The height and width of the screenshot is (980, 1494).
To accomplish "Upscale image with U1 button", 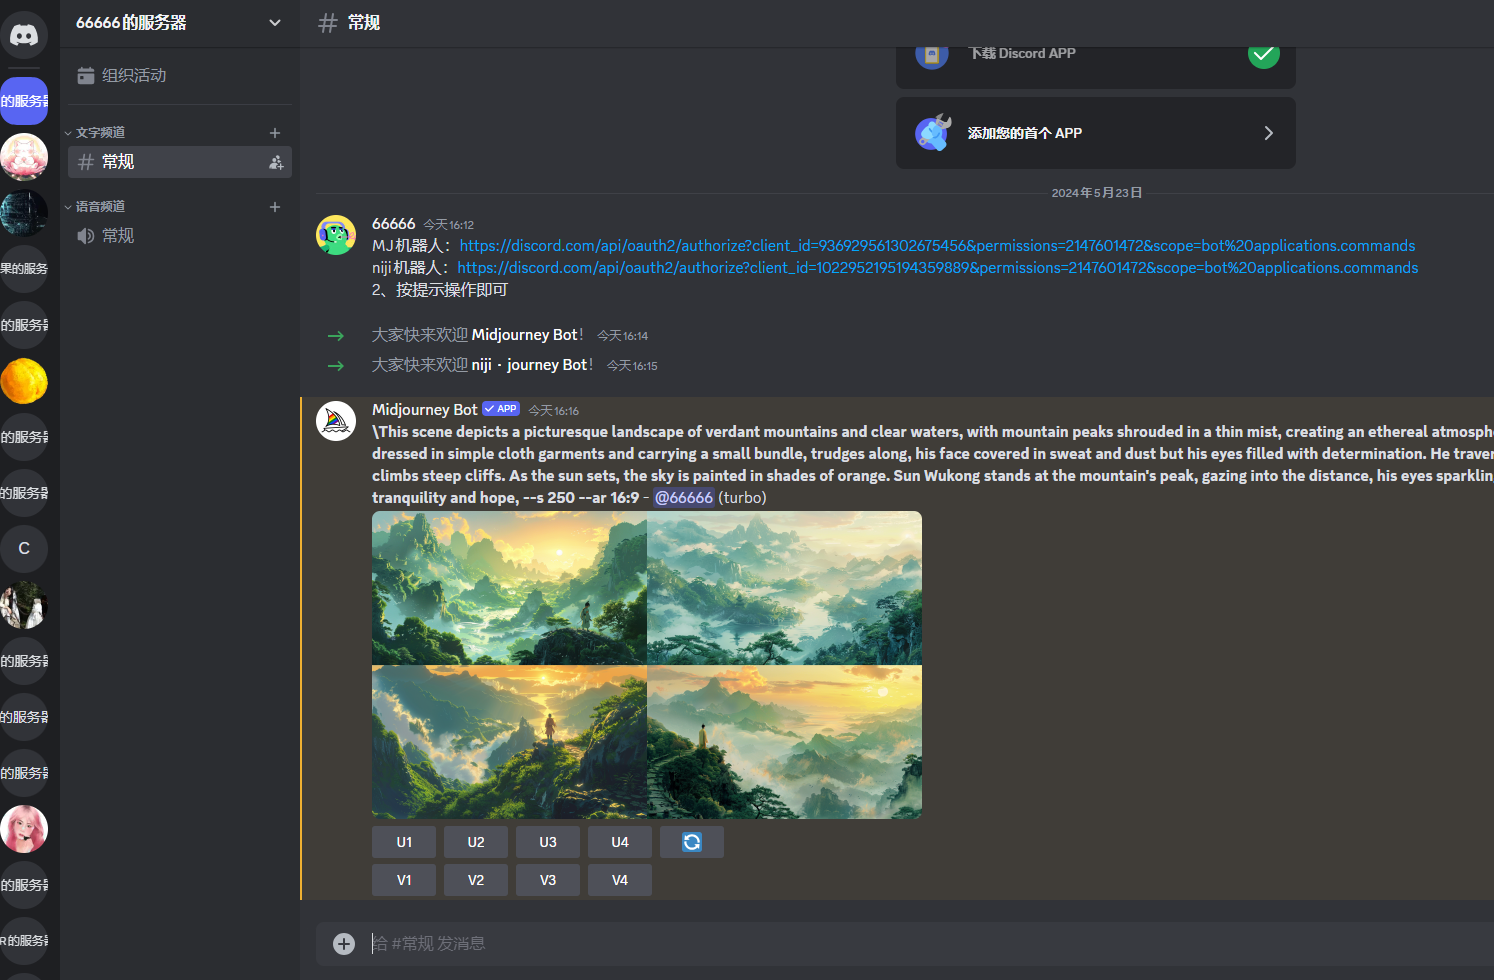I will [404, 842].
